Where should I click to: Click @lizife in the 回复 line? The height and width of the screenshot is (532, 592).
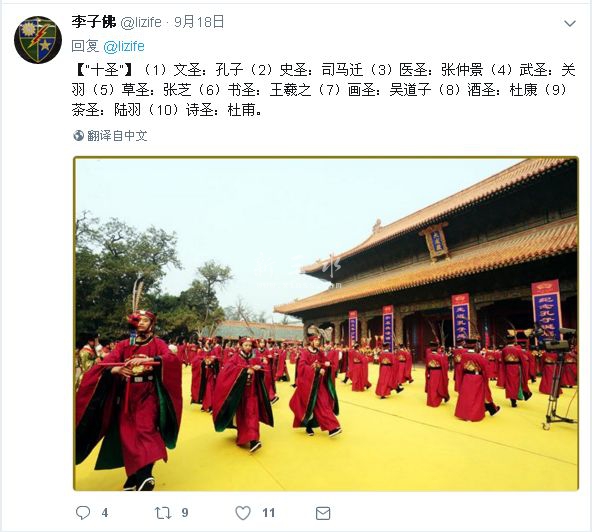coord(124,46)
